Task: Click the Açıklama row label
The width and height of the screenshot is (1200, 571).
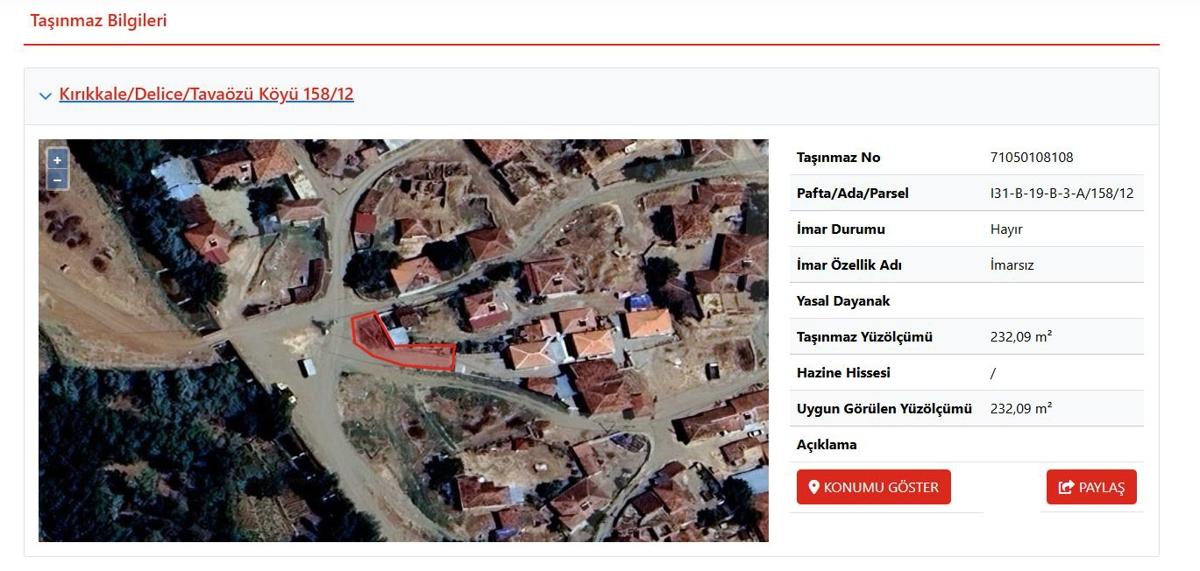Action: click(827, 445)
